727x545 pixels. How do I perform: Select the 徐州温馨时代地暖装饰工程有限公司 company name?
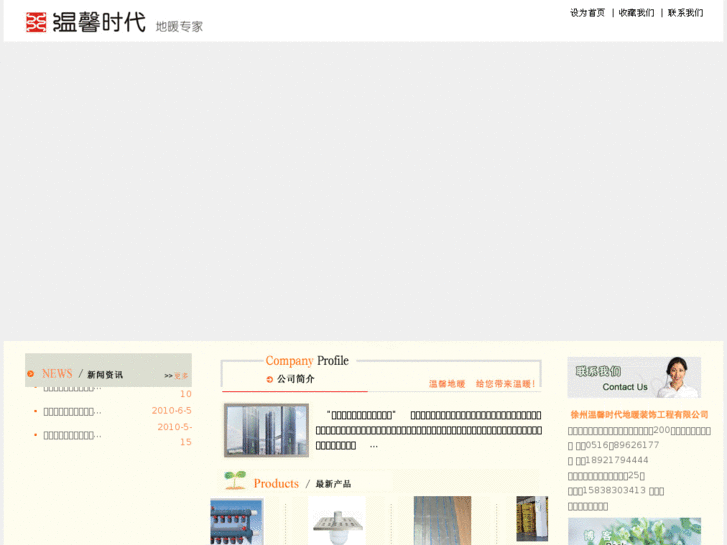coord(639,415)
